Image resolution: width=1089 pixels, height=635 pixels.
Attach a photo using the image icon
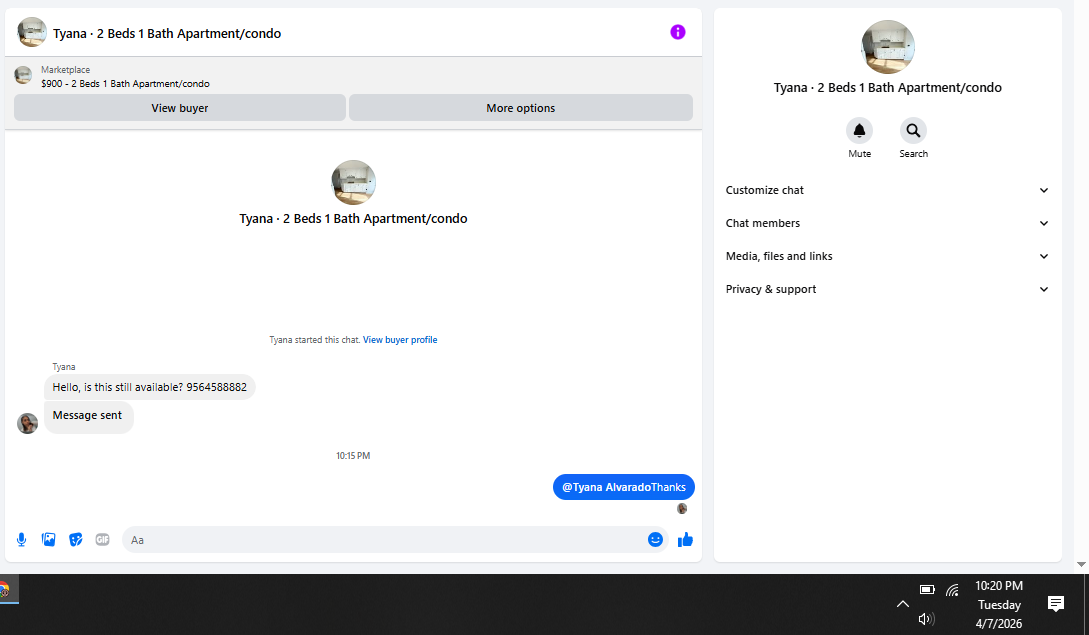point(49,540)
